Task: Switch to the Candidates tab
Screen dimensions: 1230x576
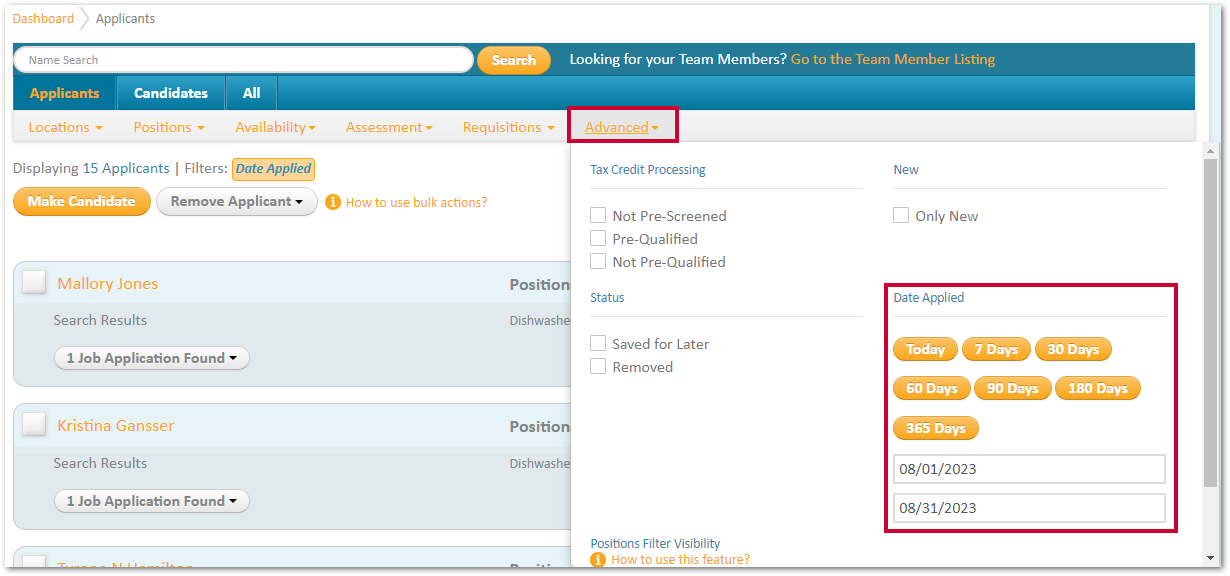Action: point(171,93)
